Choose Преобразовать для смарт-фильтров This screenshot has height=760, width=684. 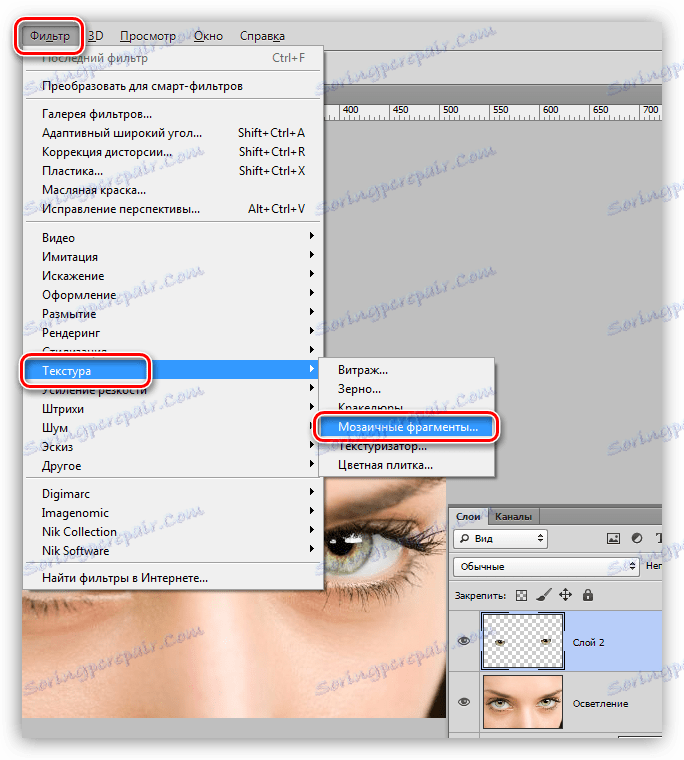pyautogui.click(x=173, y=86)
